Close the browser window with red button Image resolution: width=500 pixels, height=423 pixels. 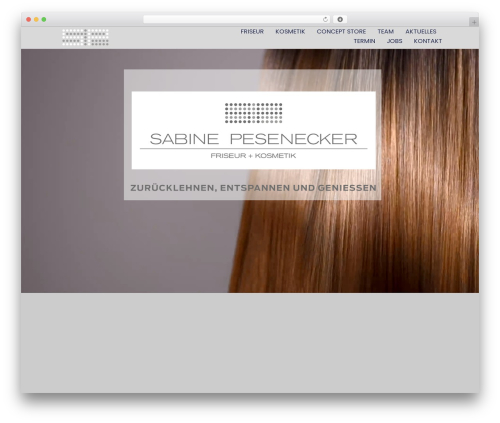[29, 19]
